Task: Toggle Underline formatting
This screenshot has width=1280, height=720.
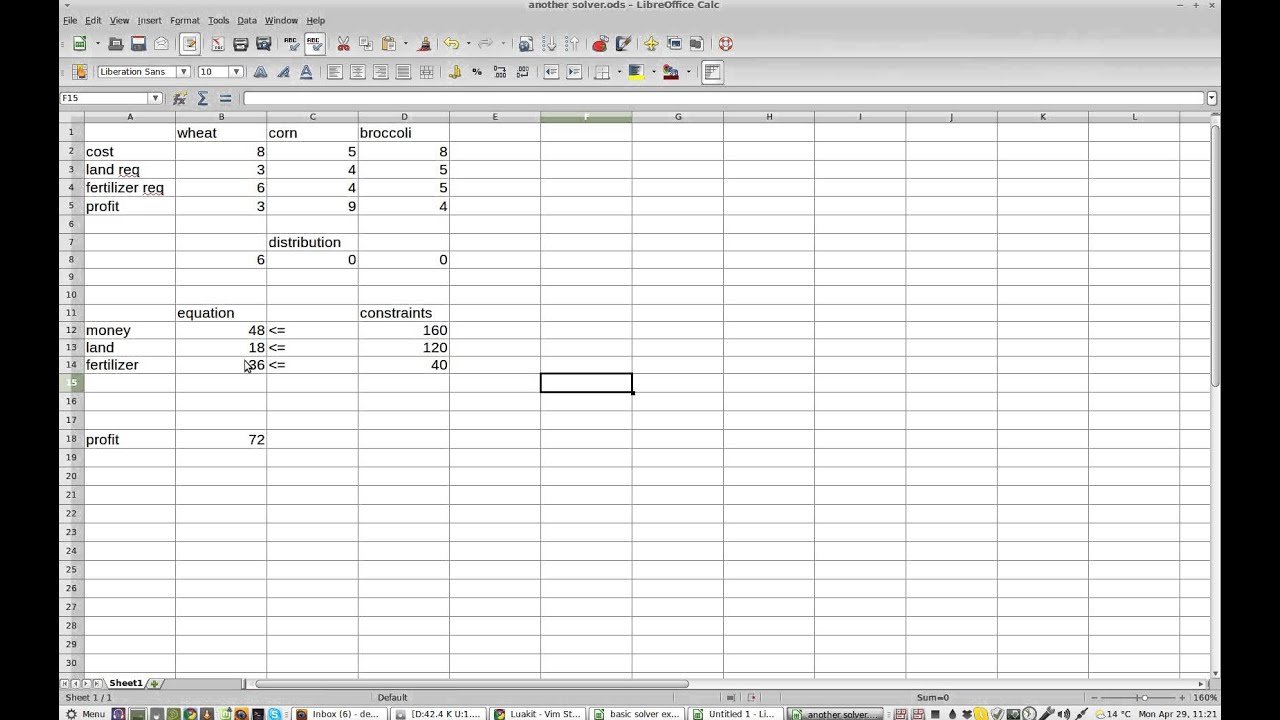Action: (x=306, y=72)
